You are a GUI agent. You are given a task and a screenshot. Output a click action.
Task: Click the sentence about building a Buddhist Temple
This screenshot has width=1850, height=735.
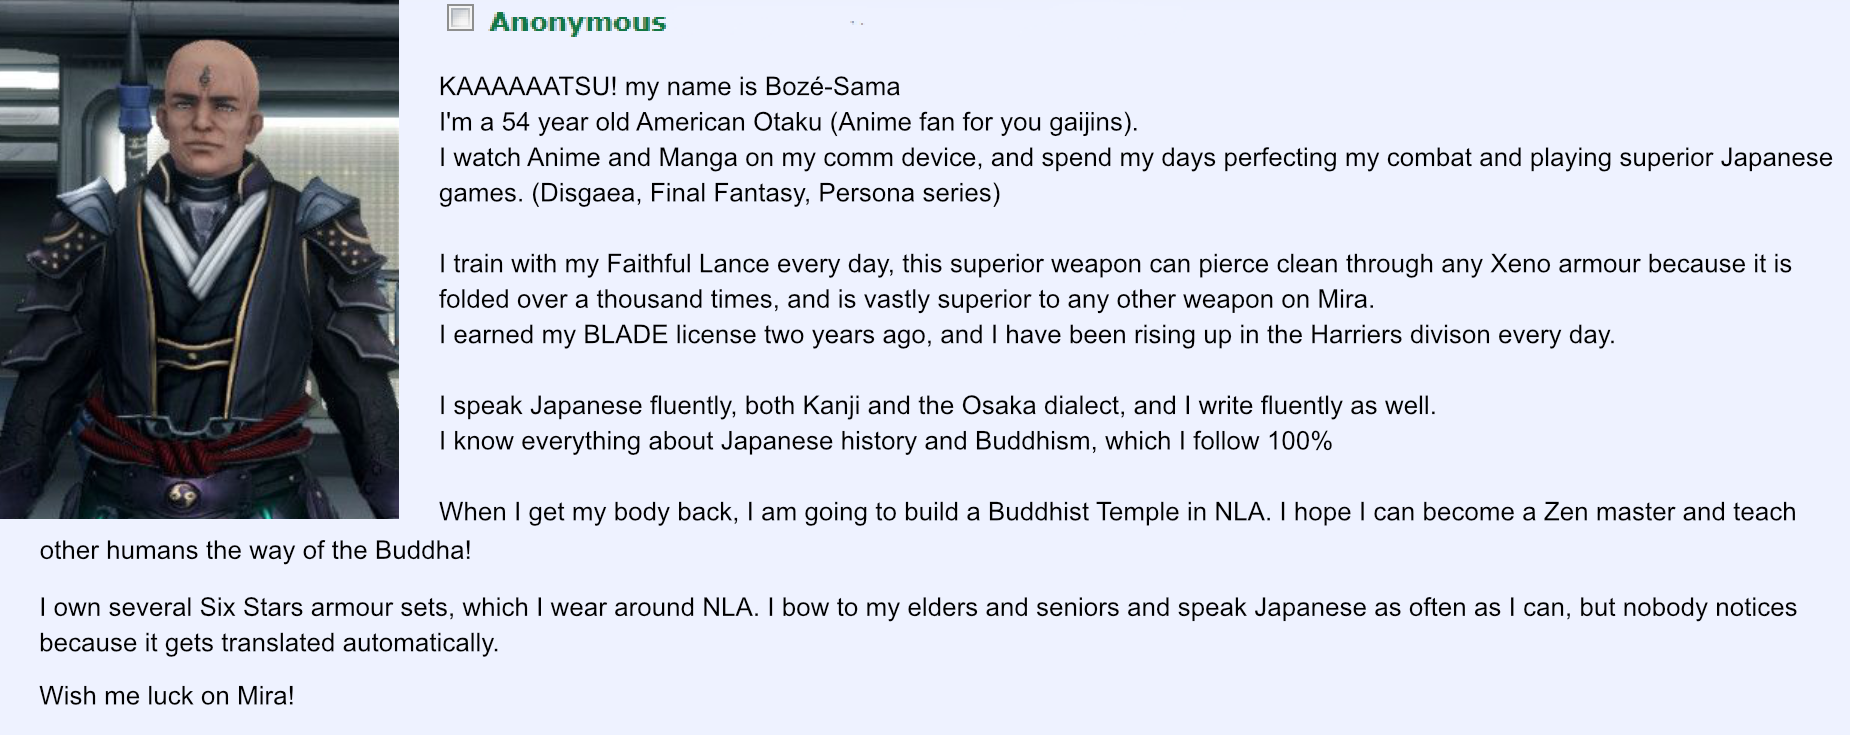[x=1117, y=512]
